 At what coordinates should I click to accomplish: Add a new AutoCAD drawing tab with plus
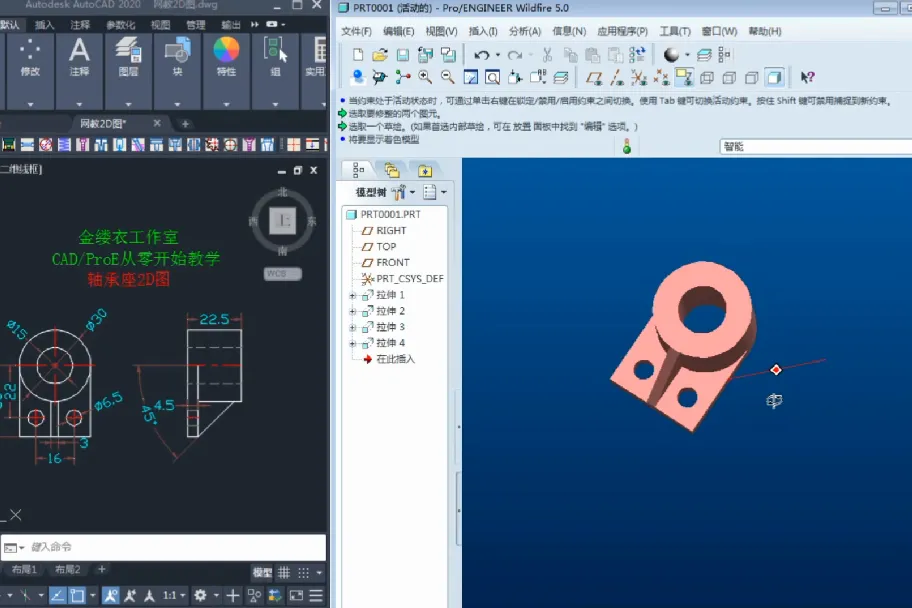(185, 124)
